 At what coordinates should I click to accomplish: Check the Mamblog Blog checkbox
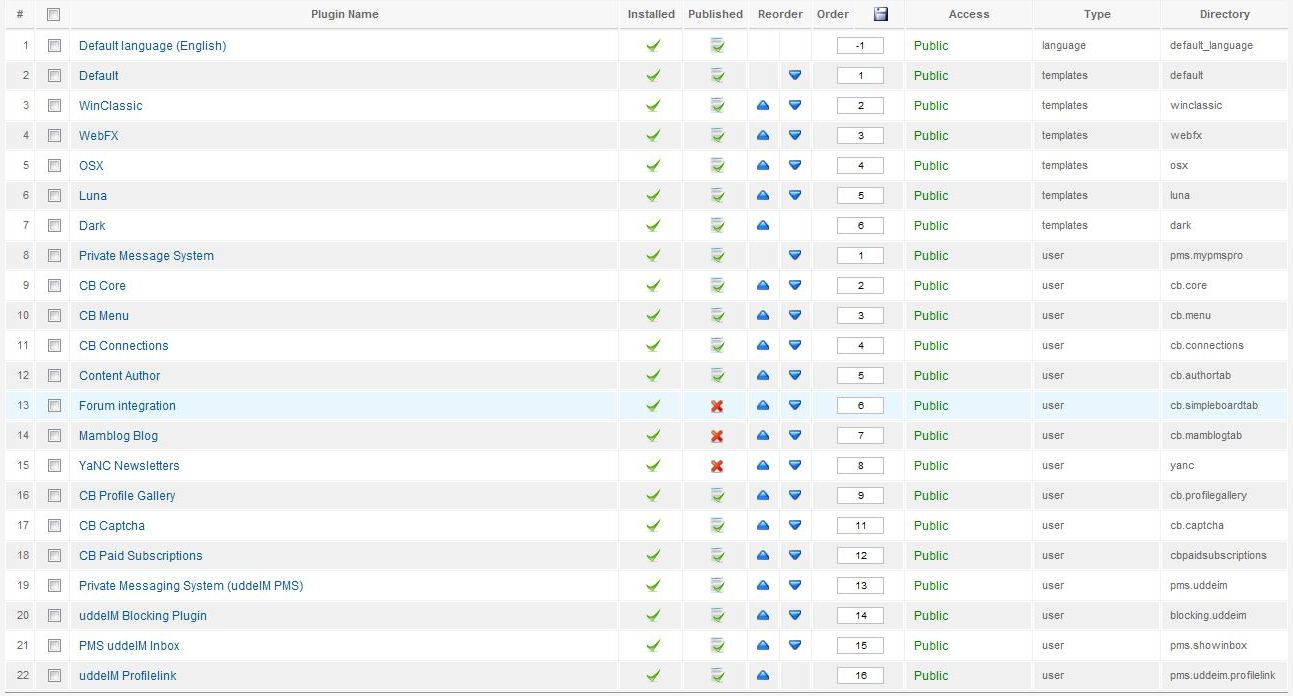click(54, 435)
